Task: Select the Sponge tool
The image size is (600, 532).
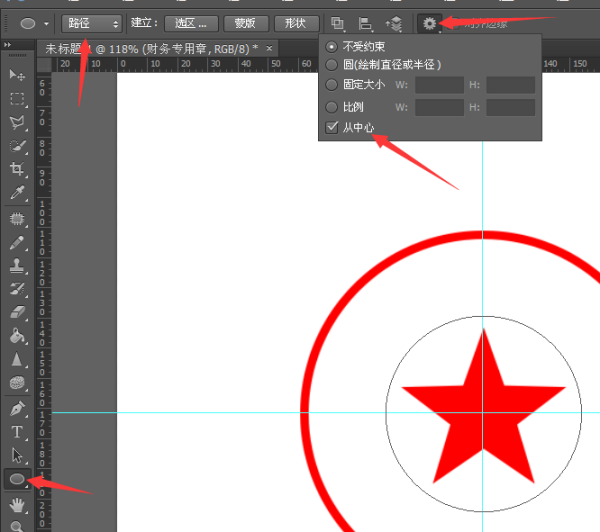Action: (x=17, y=383)
